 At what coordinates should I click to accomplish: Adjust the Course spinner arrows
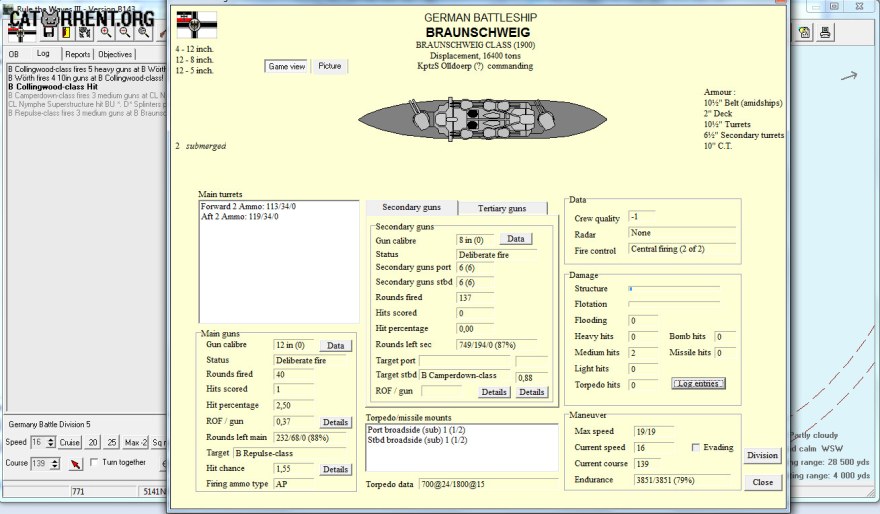[x=55, y=463]
